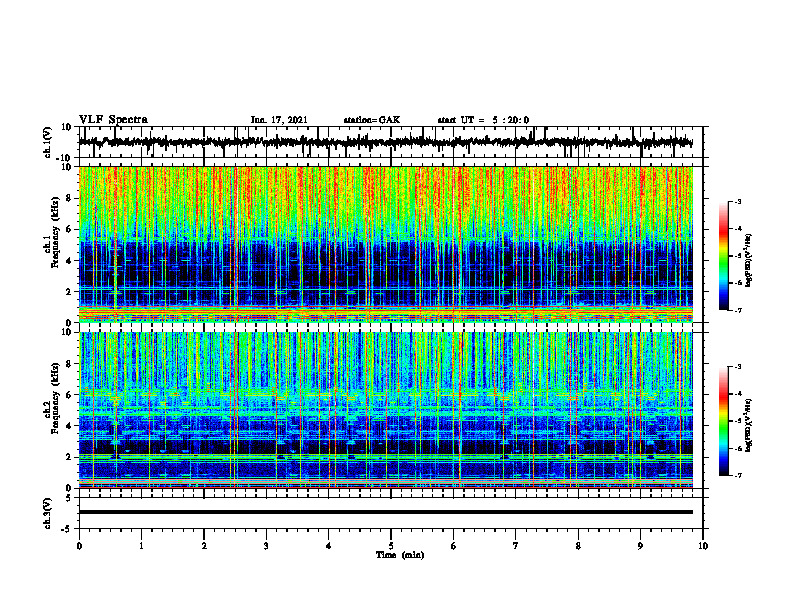
Task: Click the "9" tick on the time axis
Action: [x=640, y=546]
